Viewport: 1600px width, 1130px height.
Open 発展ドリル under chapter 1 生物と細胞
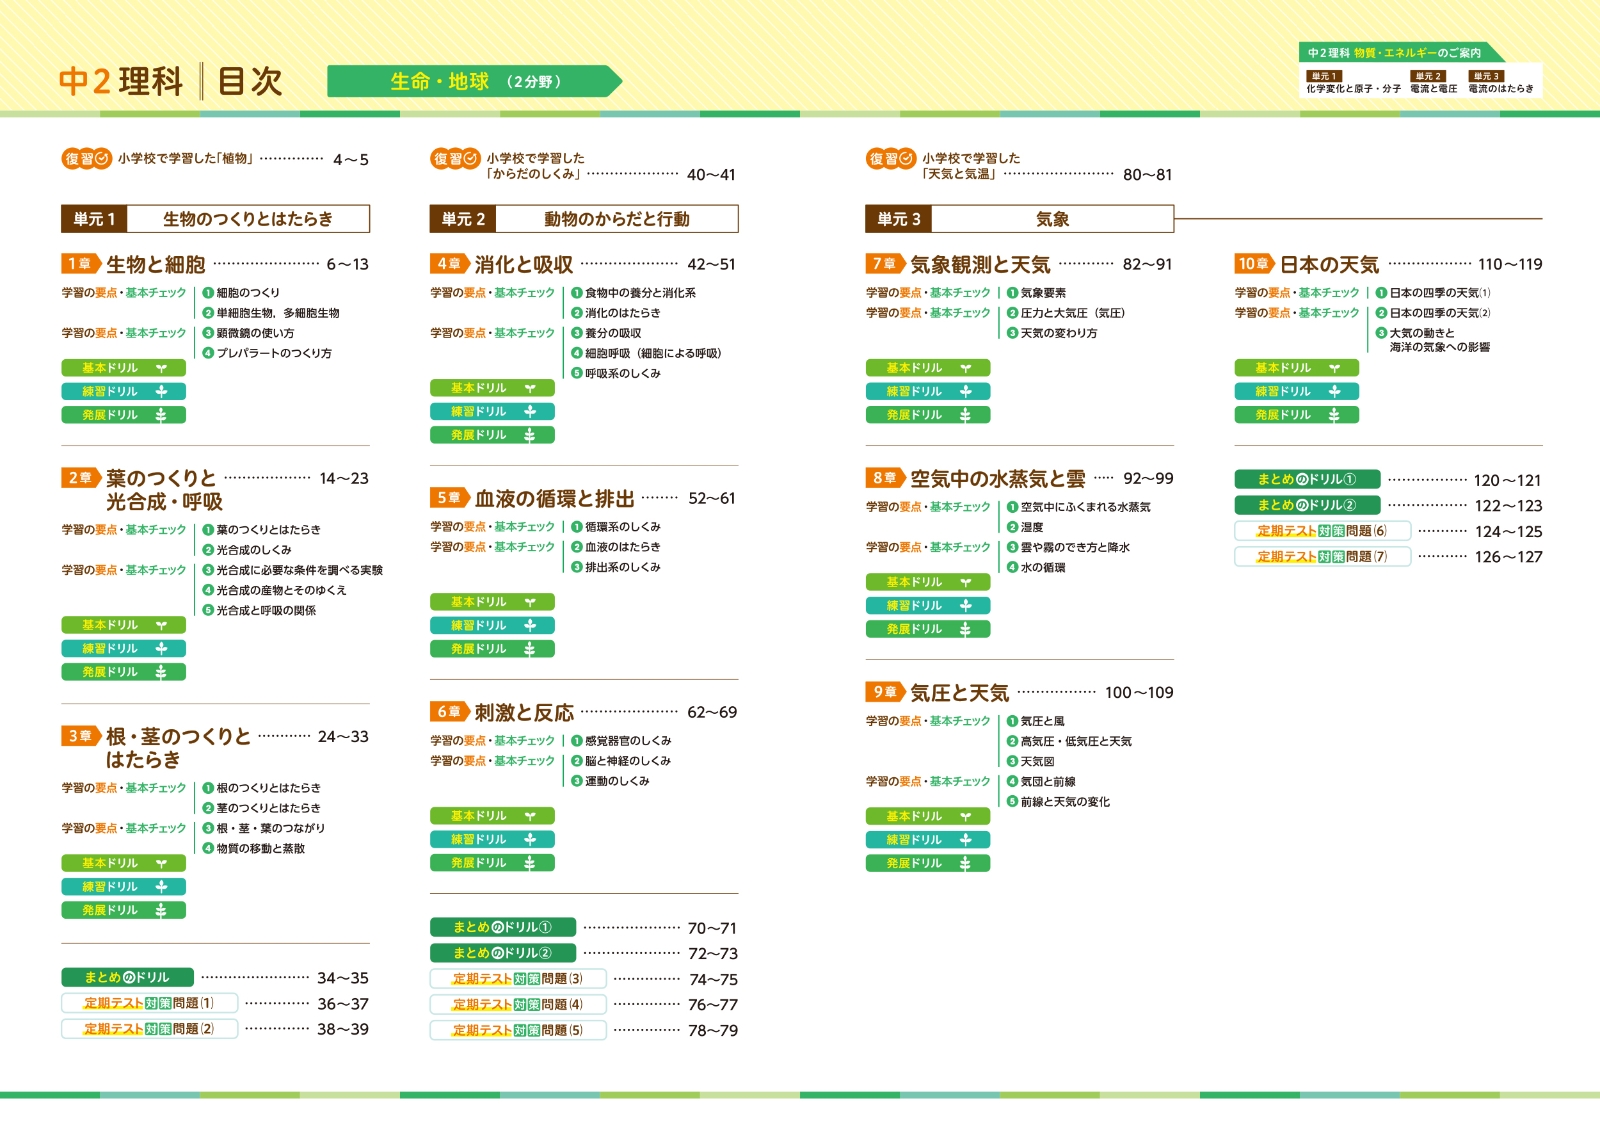point(123,415)
